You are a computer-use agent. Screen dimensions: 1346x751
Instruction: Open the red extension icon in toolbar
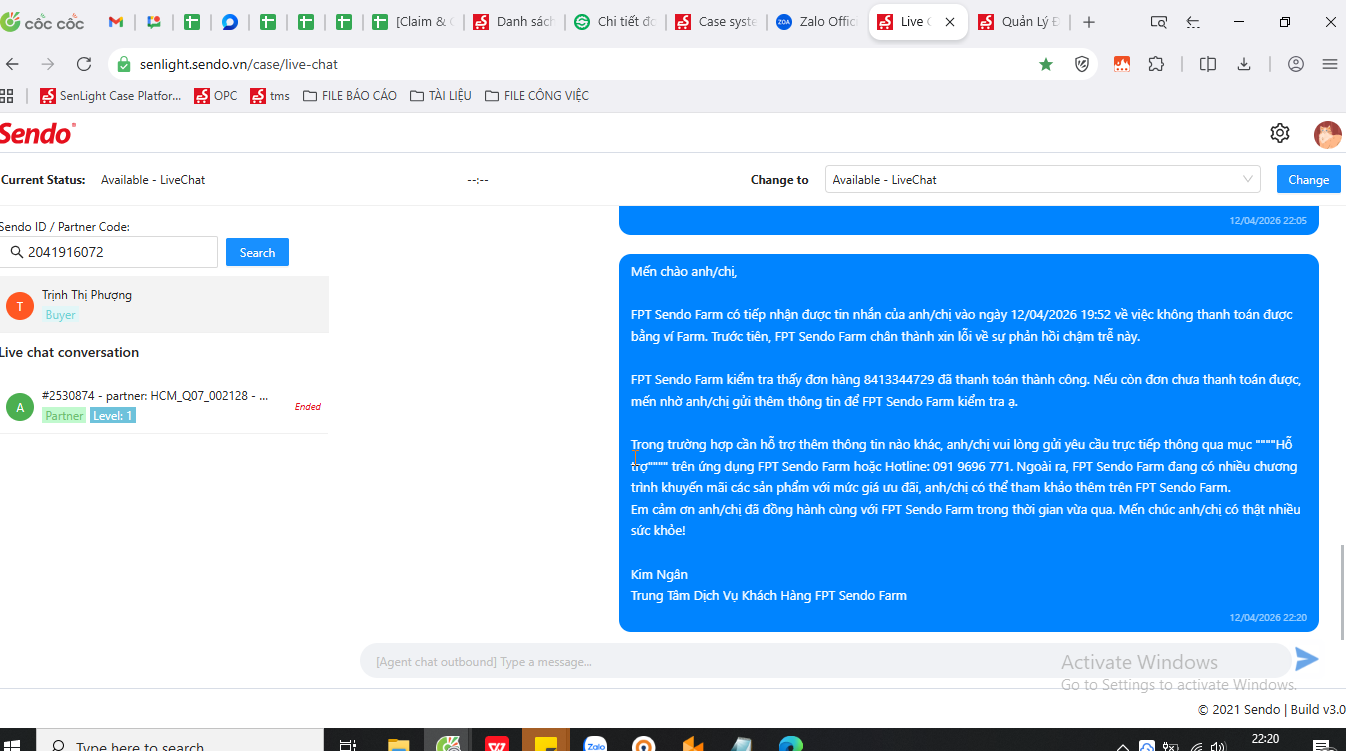coord(1122,64)
